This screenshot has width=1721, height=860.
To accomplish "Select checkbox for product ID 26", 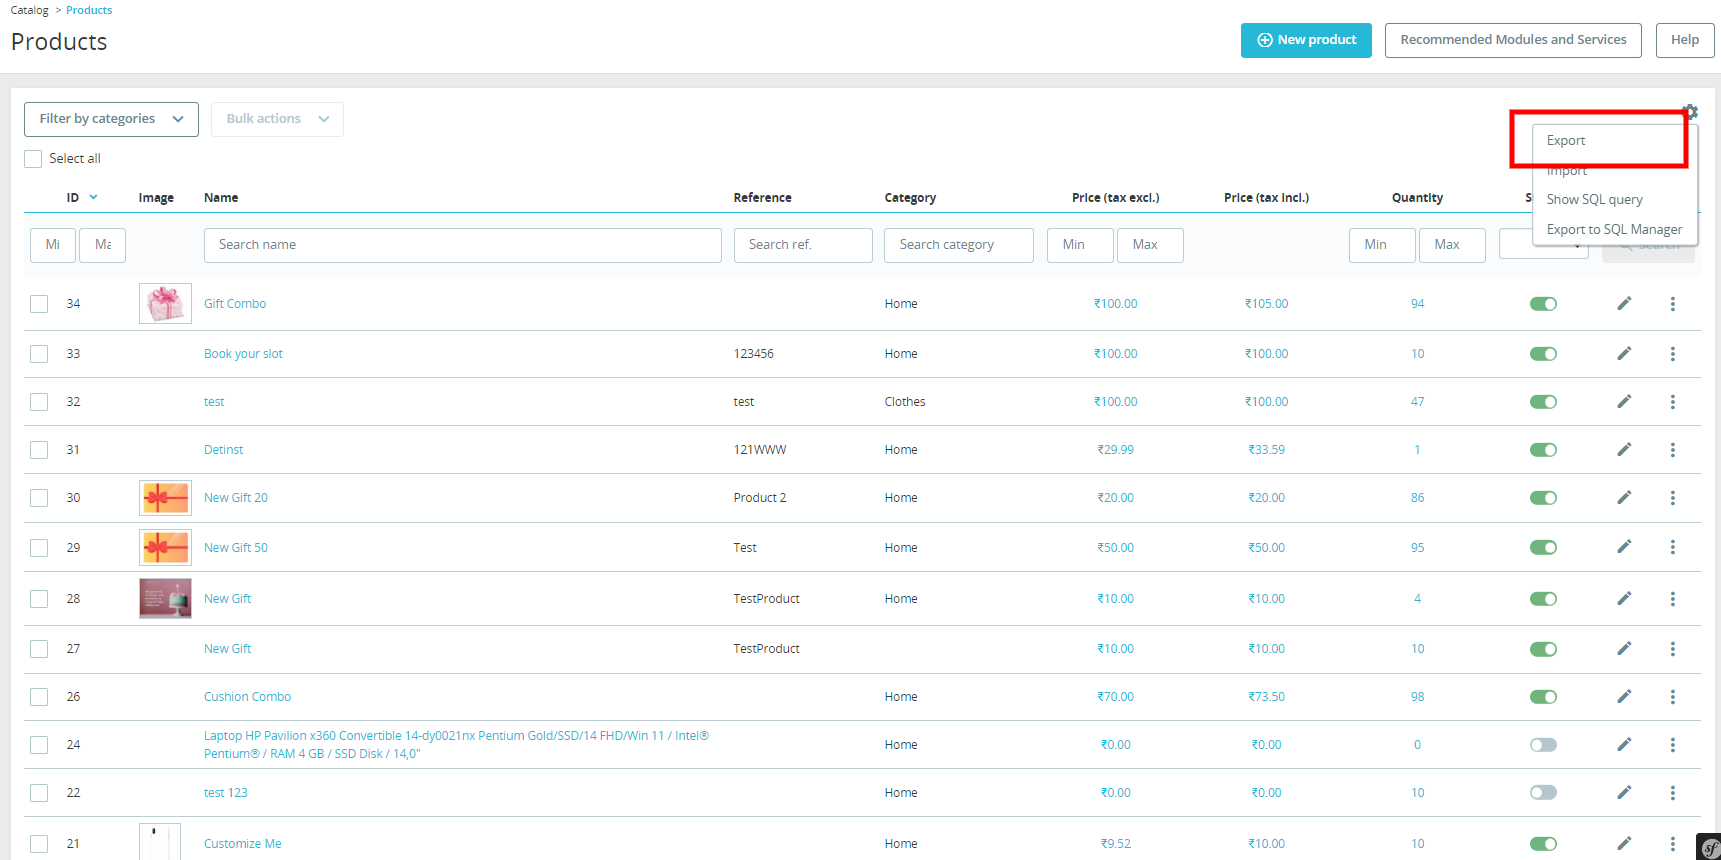I will click(39, 697).
